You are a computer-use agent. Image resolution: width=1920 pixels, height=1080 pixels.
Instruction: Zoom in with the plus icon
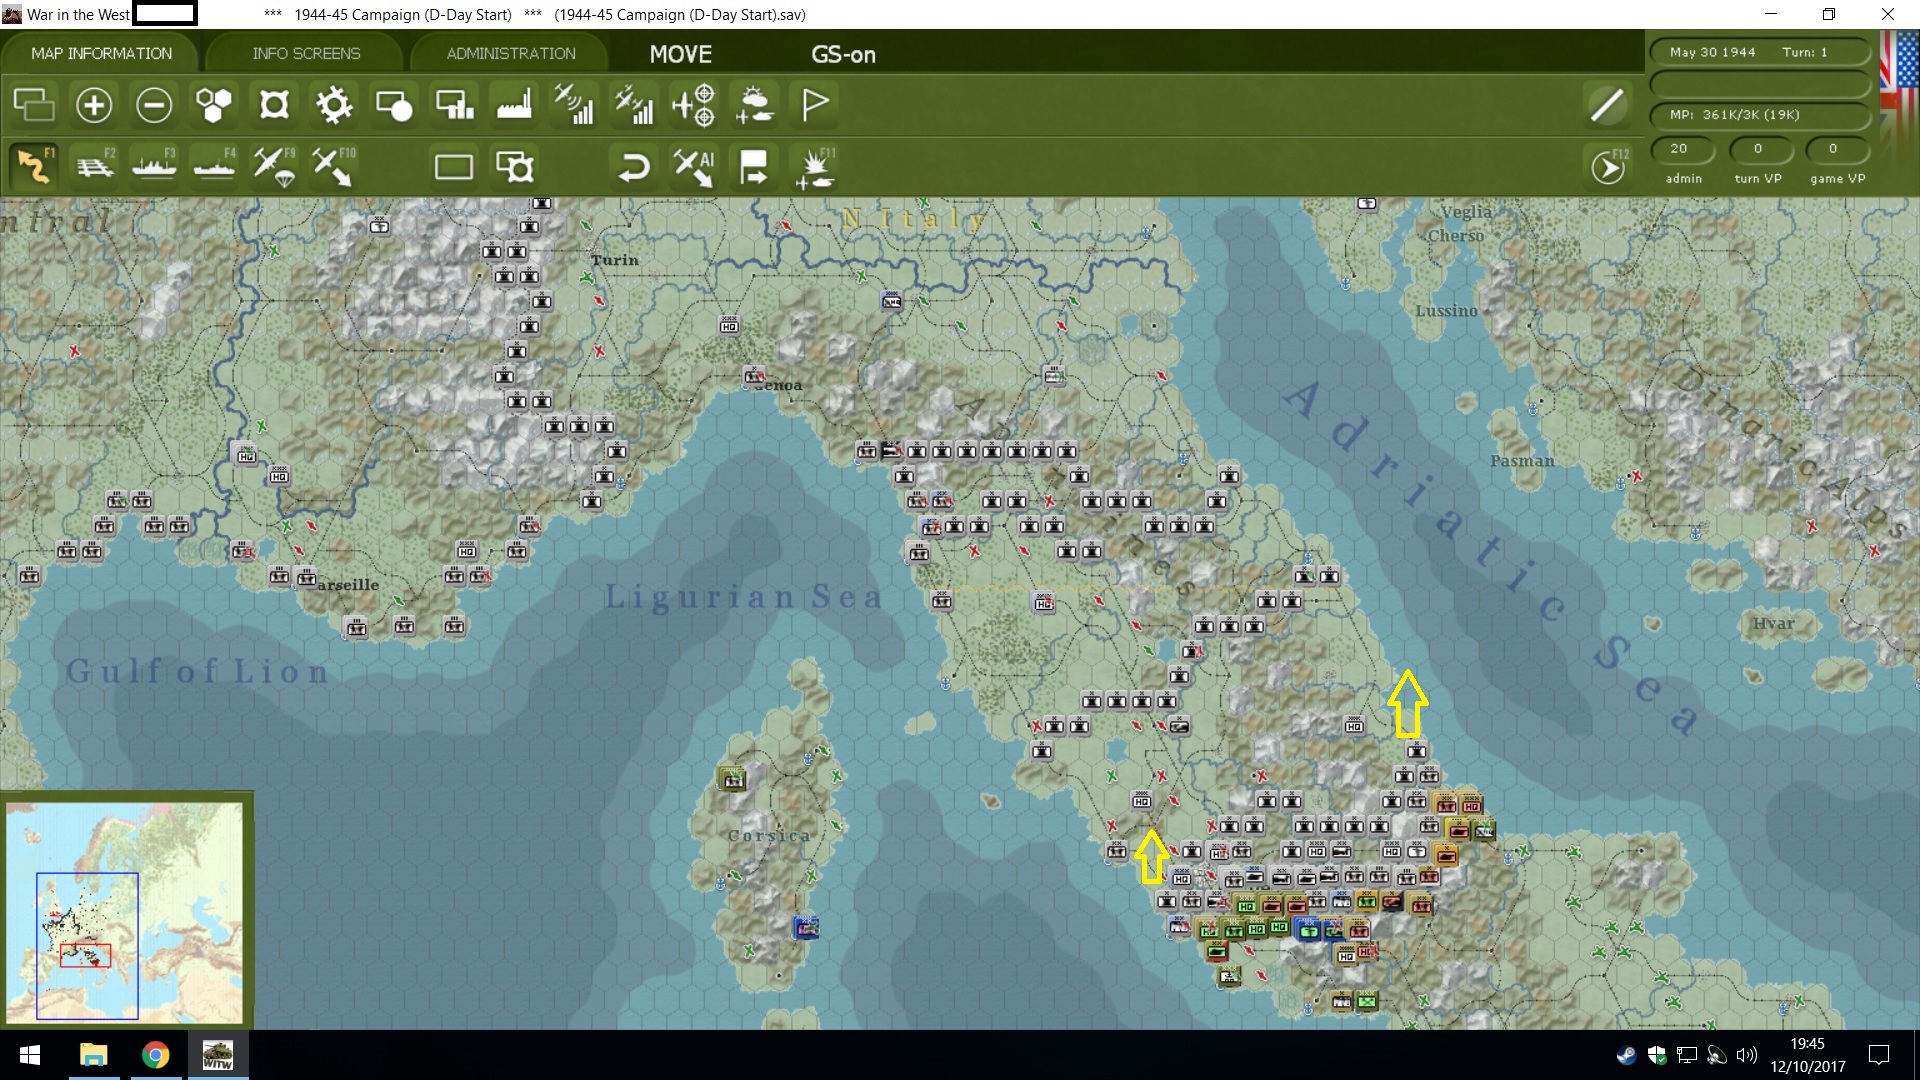[x=94, y=104]
